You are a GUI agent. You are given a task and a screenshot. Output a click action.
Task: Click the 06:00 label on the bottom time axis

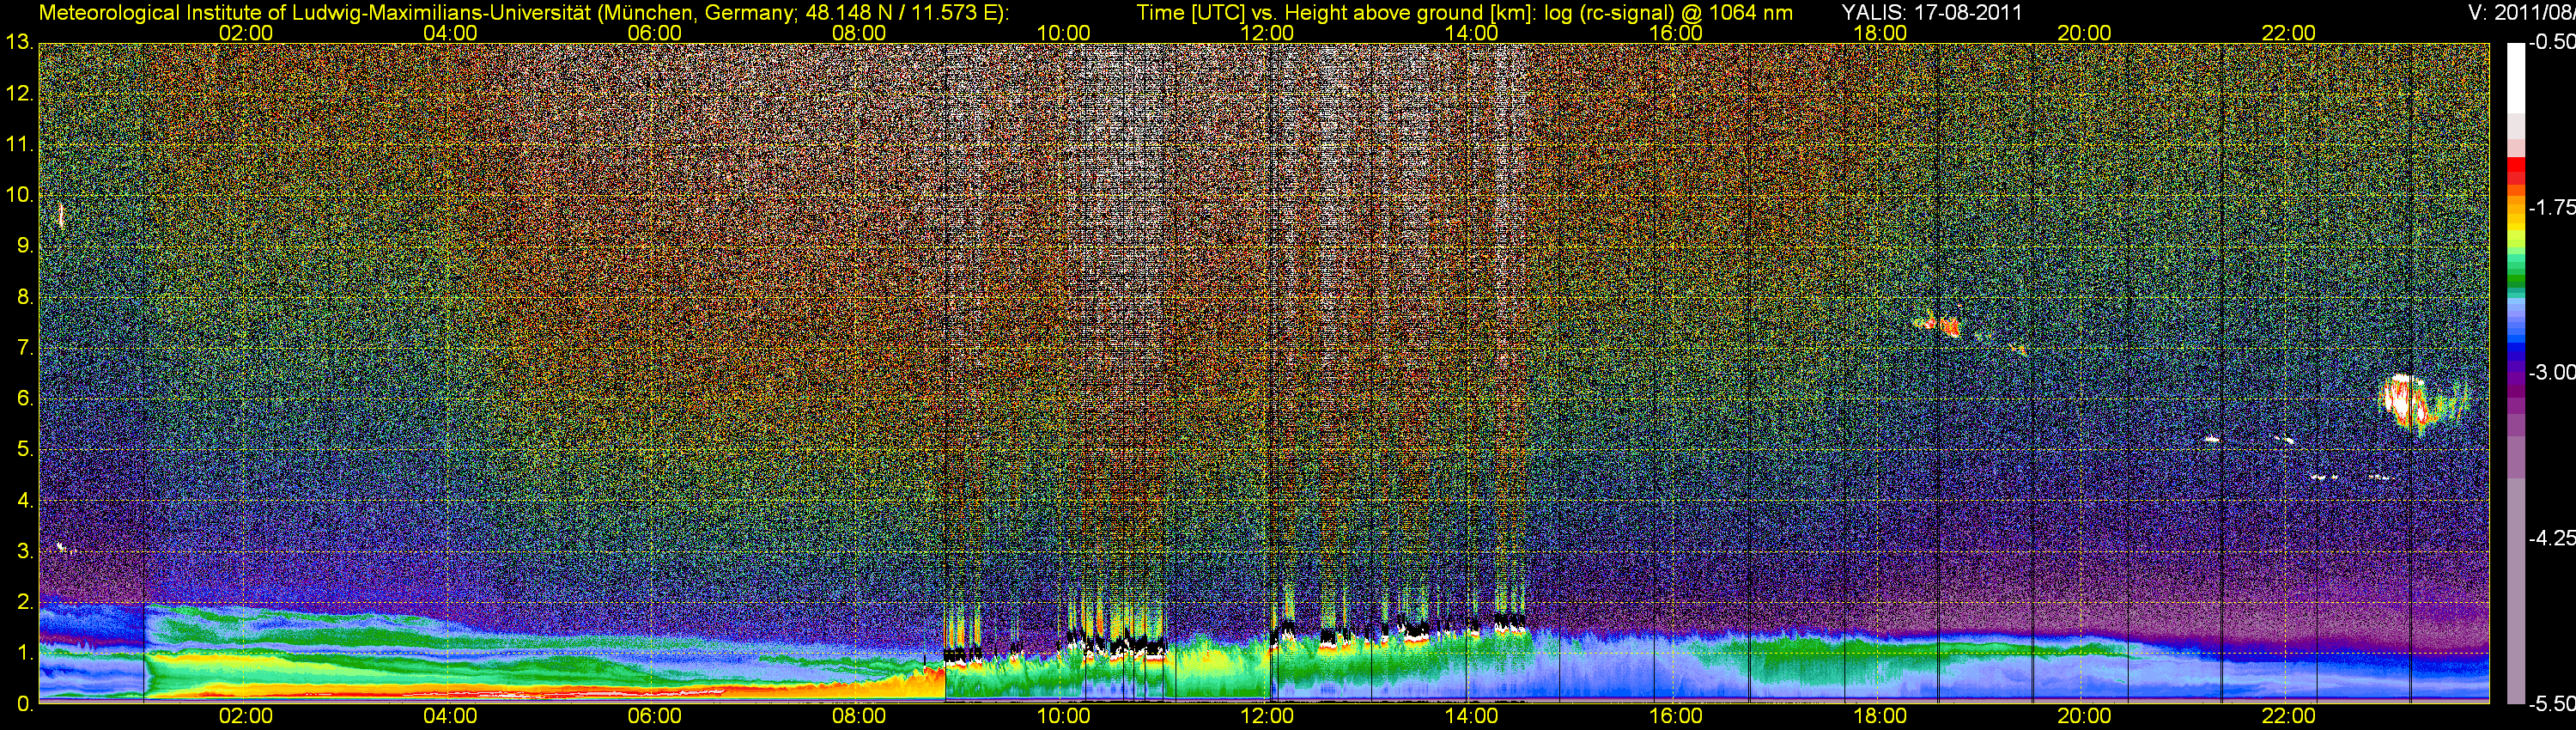point(654,716)
